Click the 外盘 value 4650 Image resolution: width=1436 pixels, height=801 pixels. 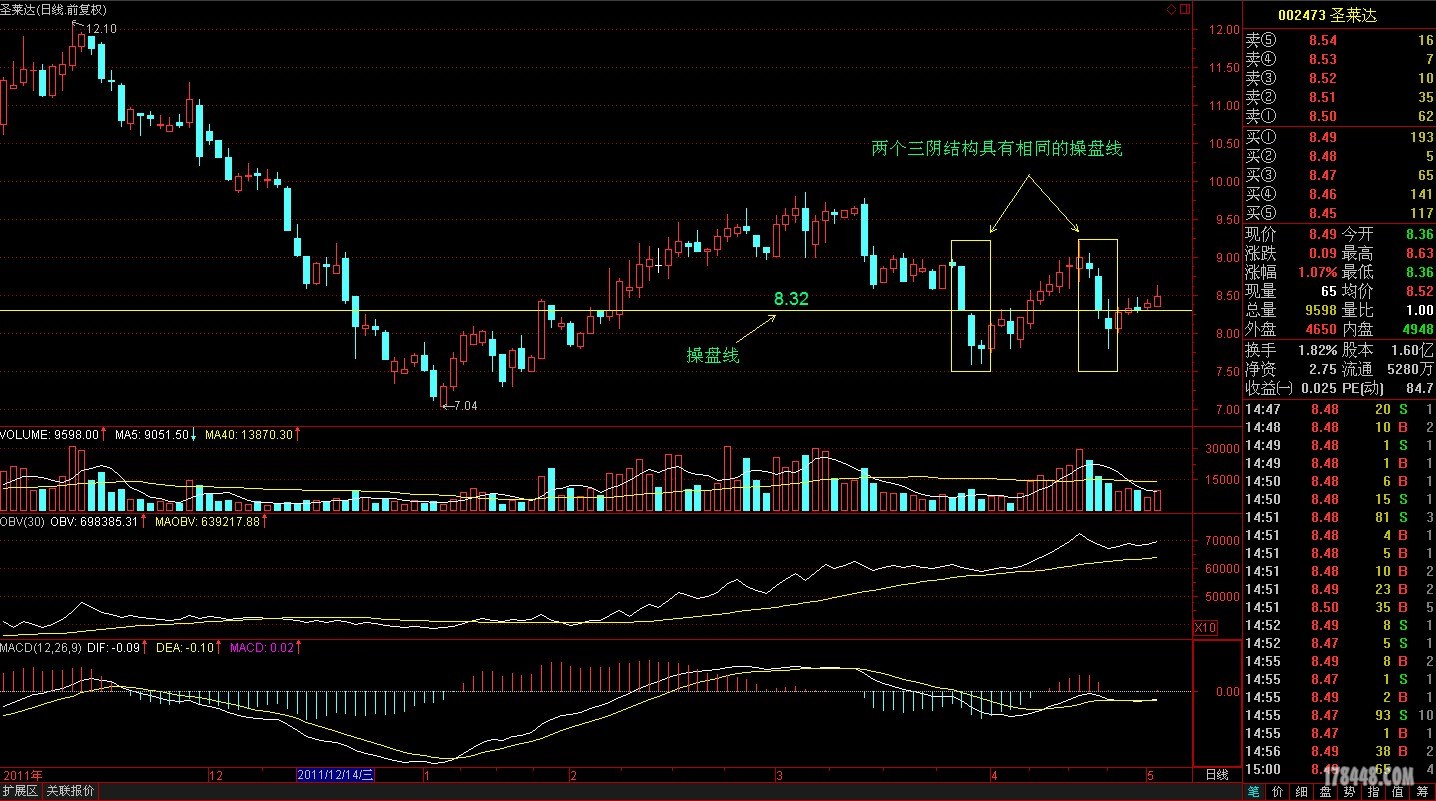(x=1320, y=329)
